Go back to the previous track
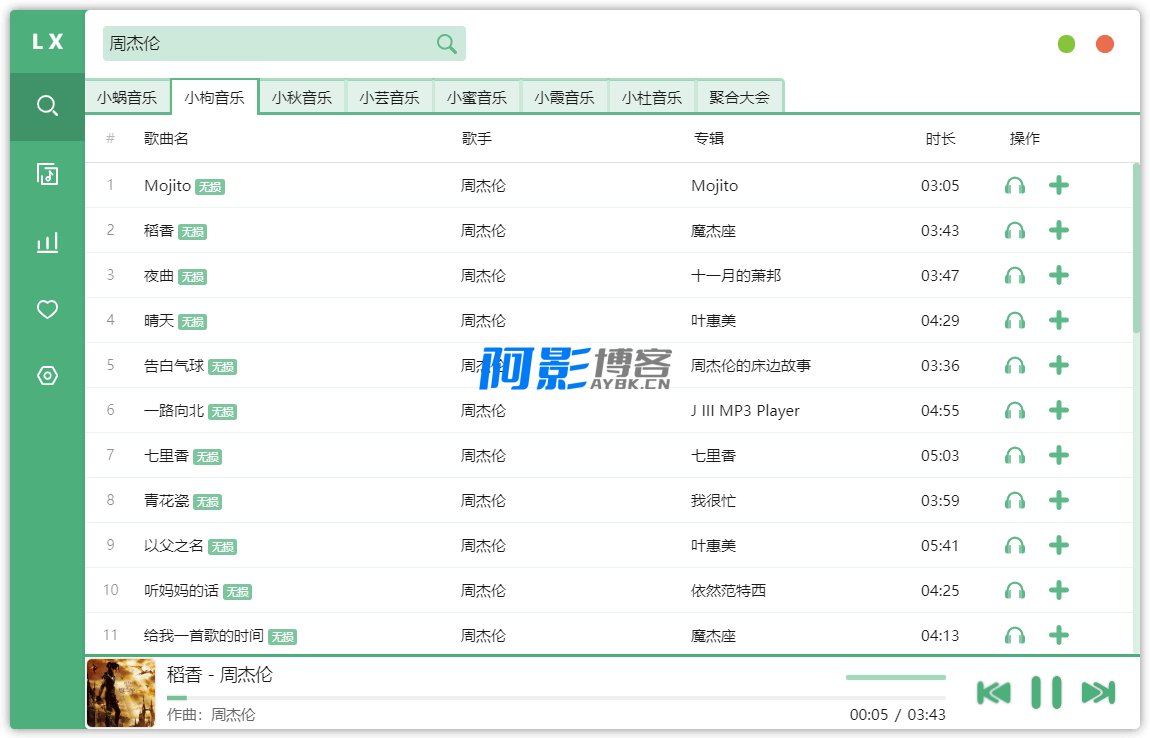 point(993,692)
